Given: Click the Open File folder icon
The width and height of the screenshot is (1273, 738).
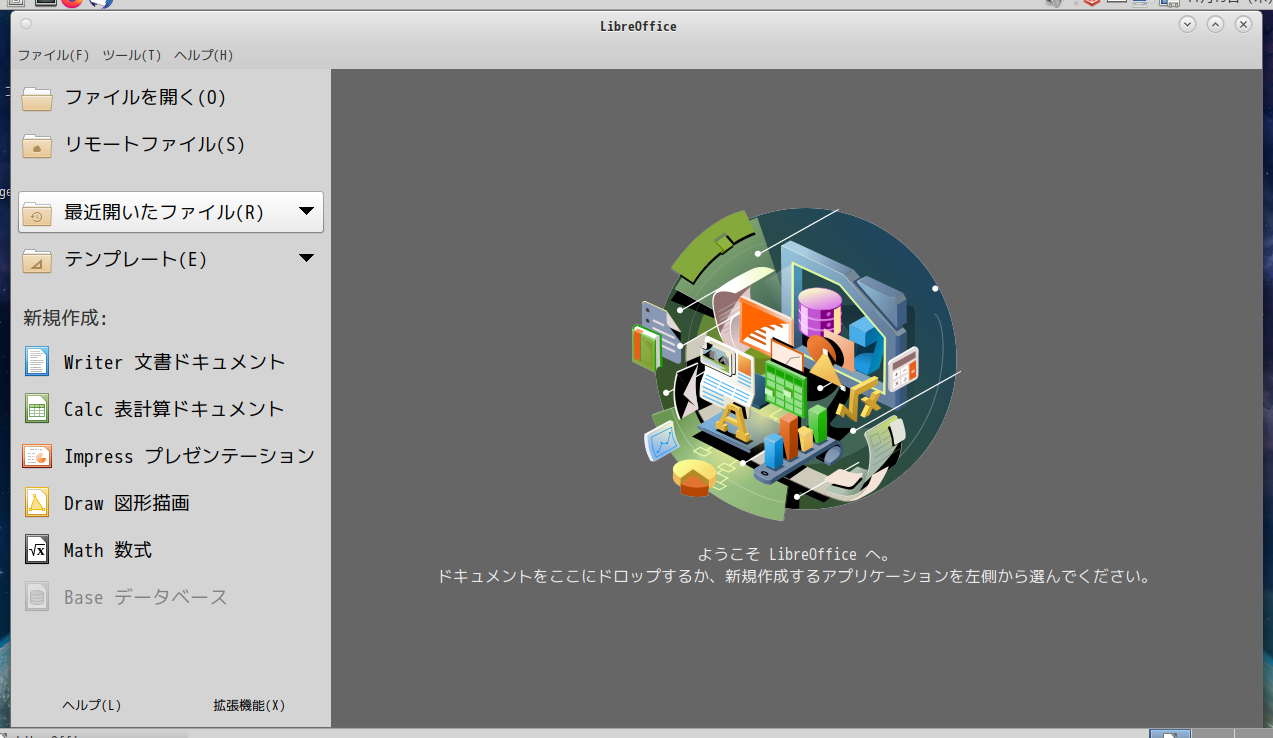Looking at the screenshot, I should [37, 98].
